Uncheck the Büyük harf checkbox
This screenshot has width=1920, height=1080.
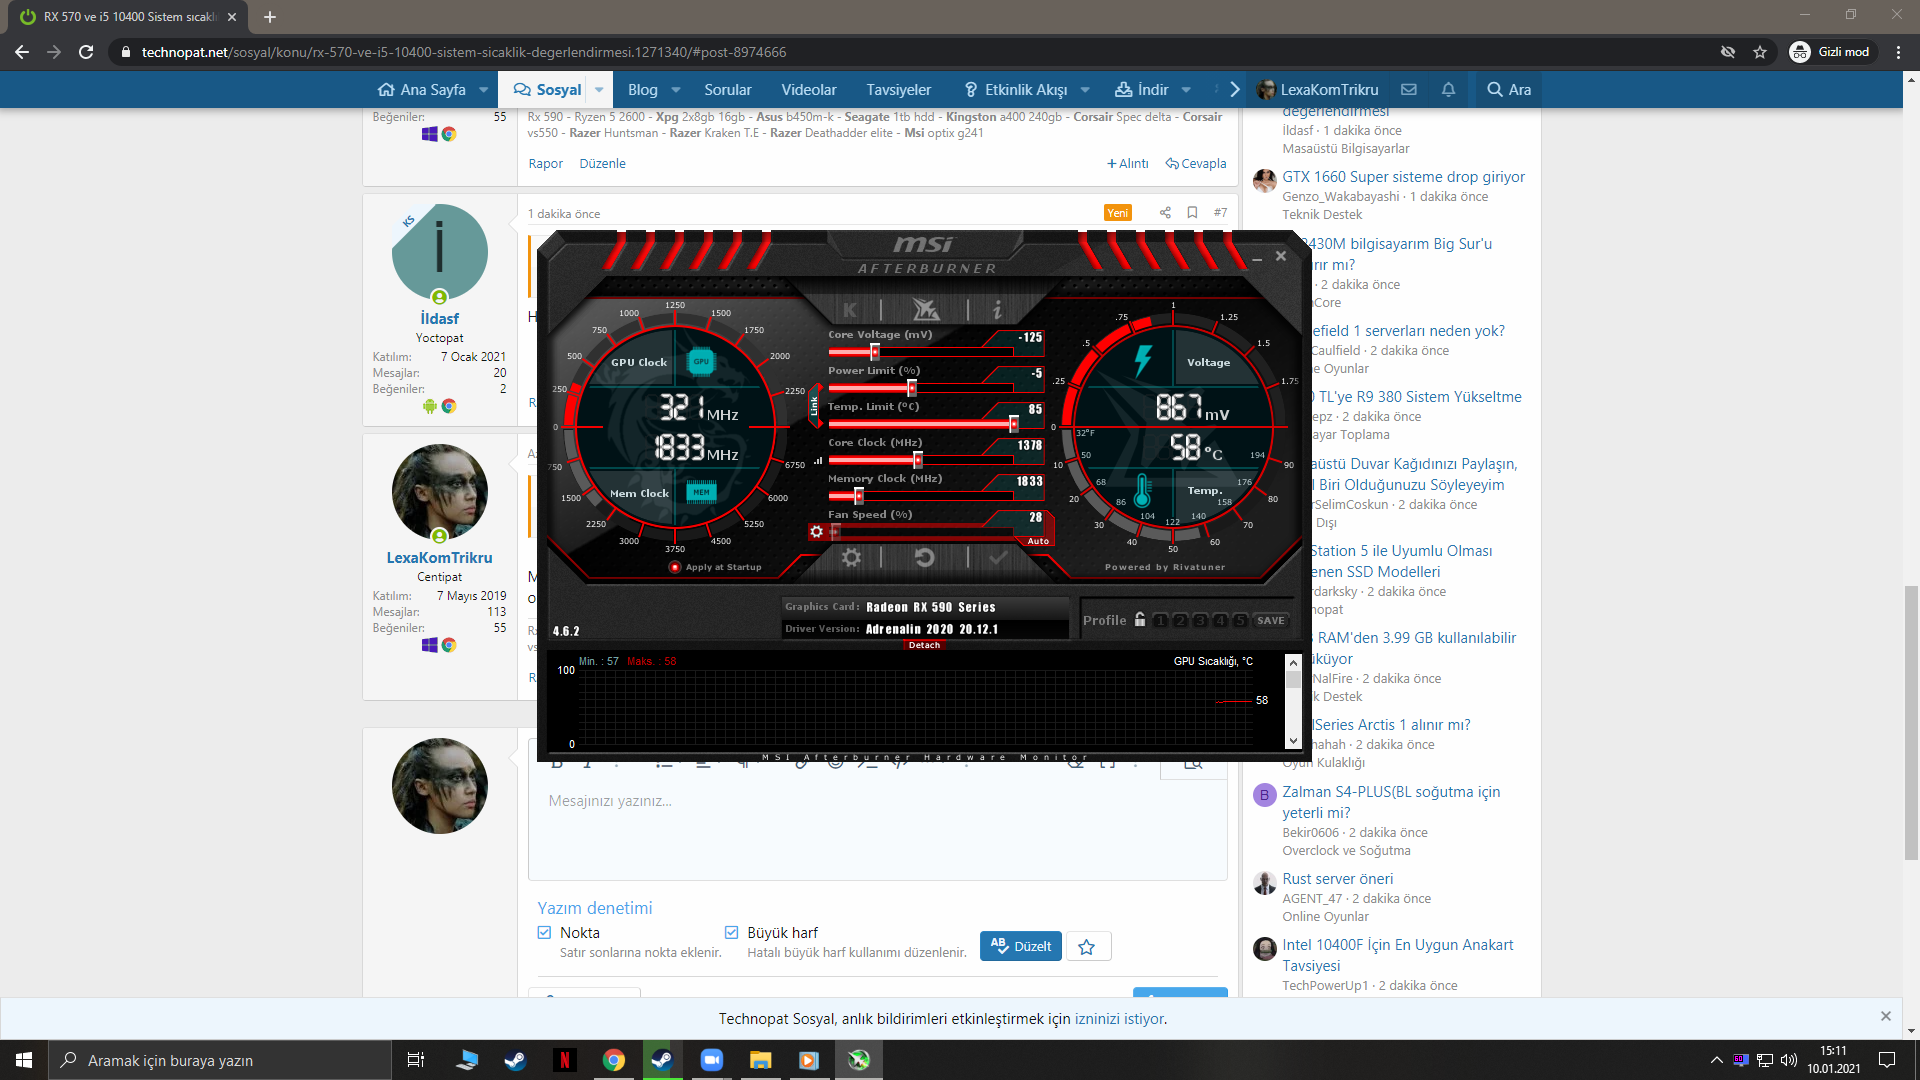click(731, 933)
